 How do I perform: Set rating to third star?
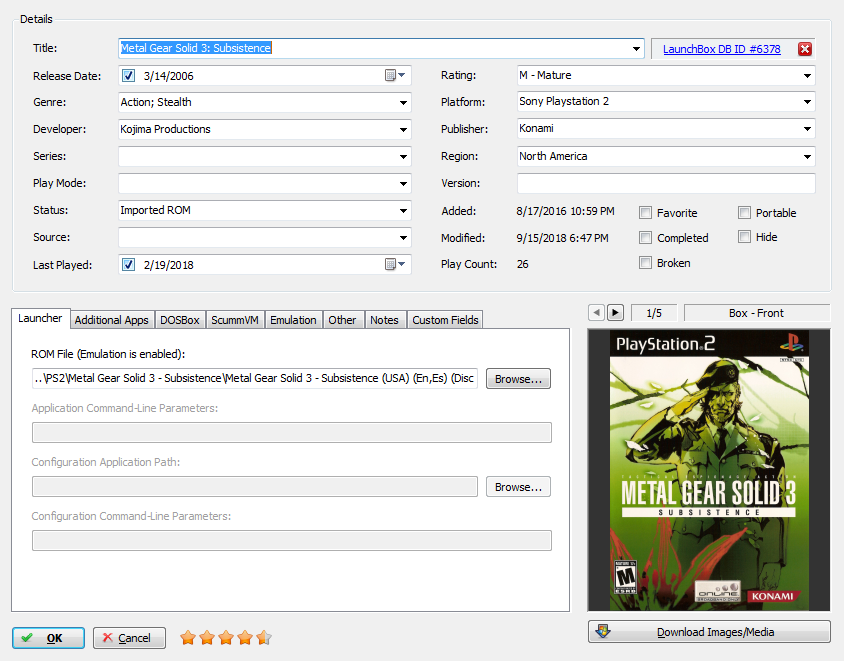click(226, 638)
